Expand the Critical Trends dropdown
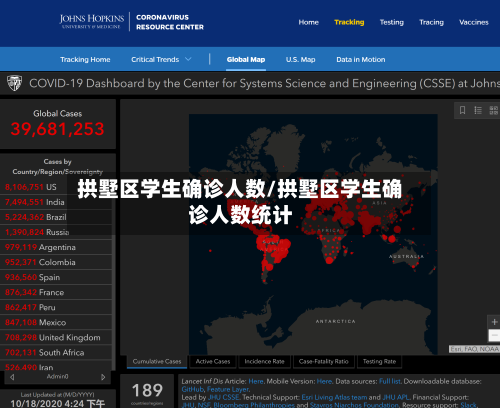Screen dimensions: 500x408 tap(161, 59)
